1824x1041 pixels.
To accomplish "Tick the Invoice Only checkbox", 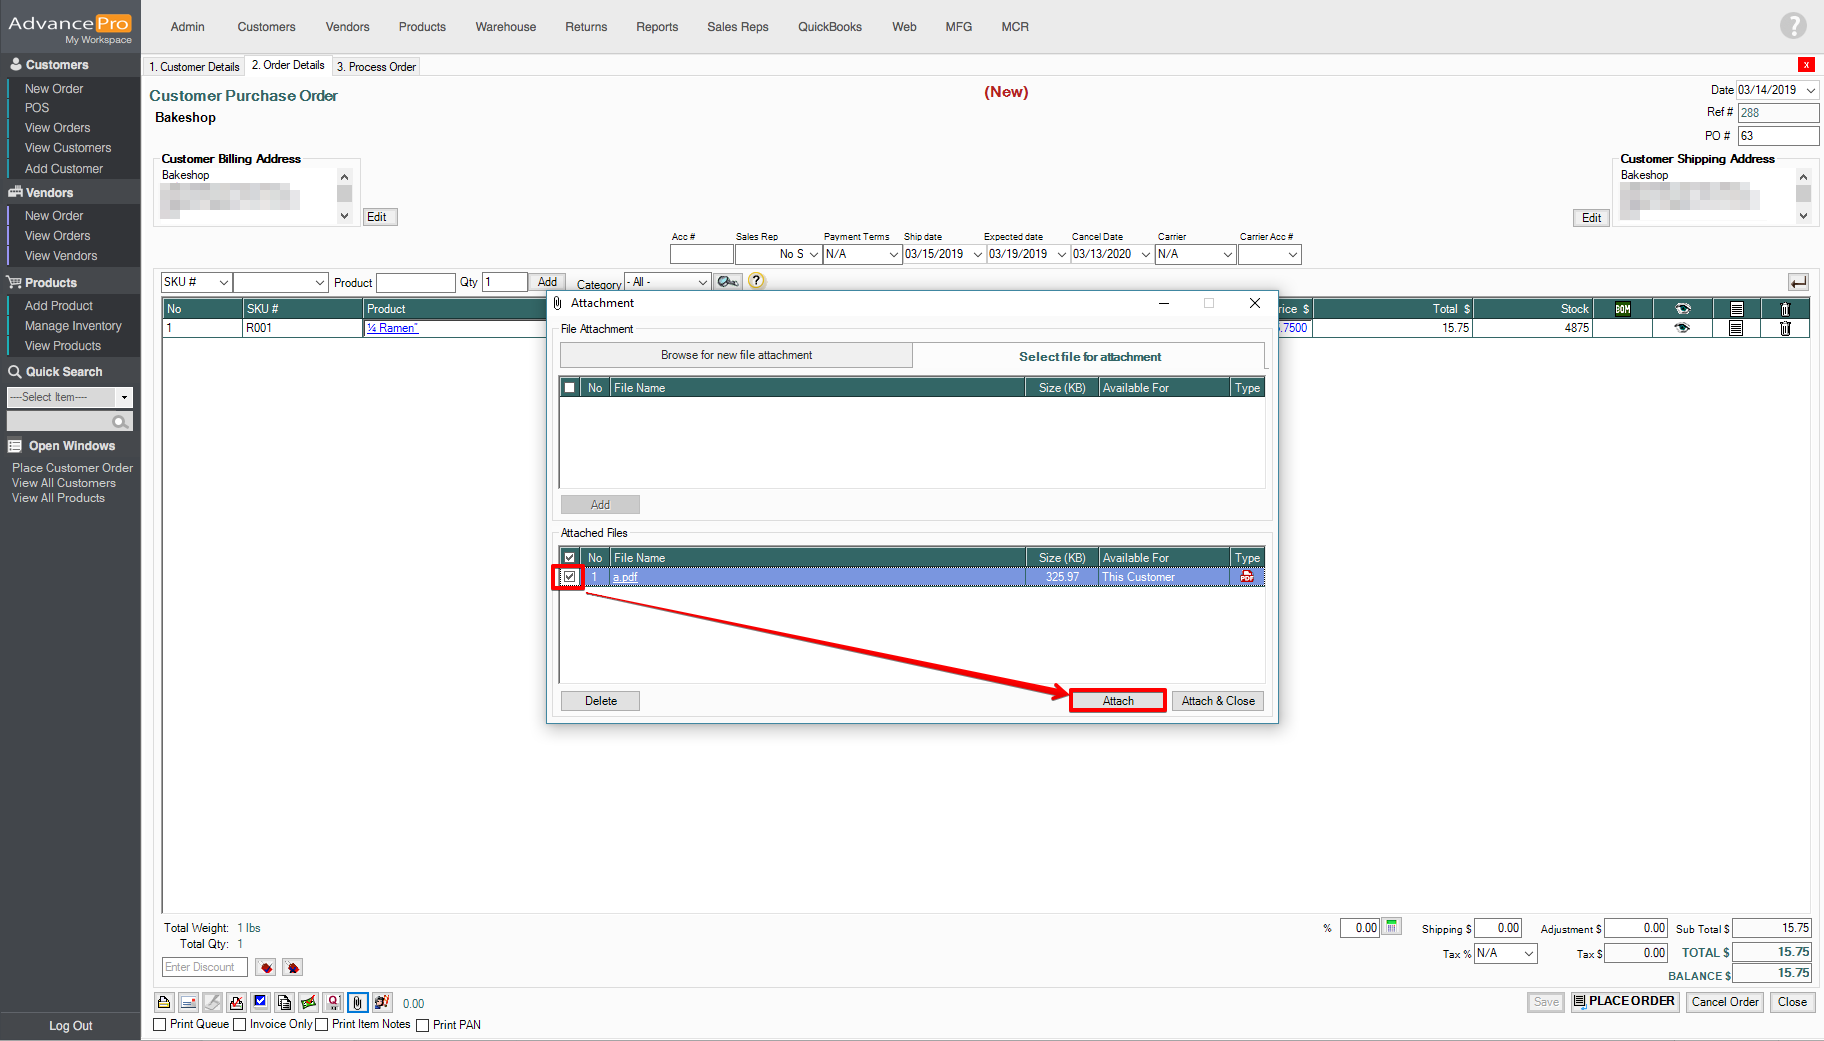I will (240, 1024).
